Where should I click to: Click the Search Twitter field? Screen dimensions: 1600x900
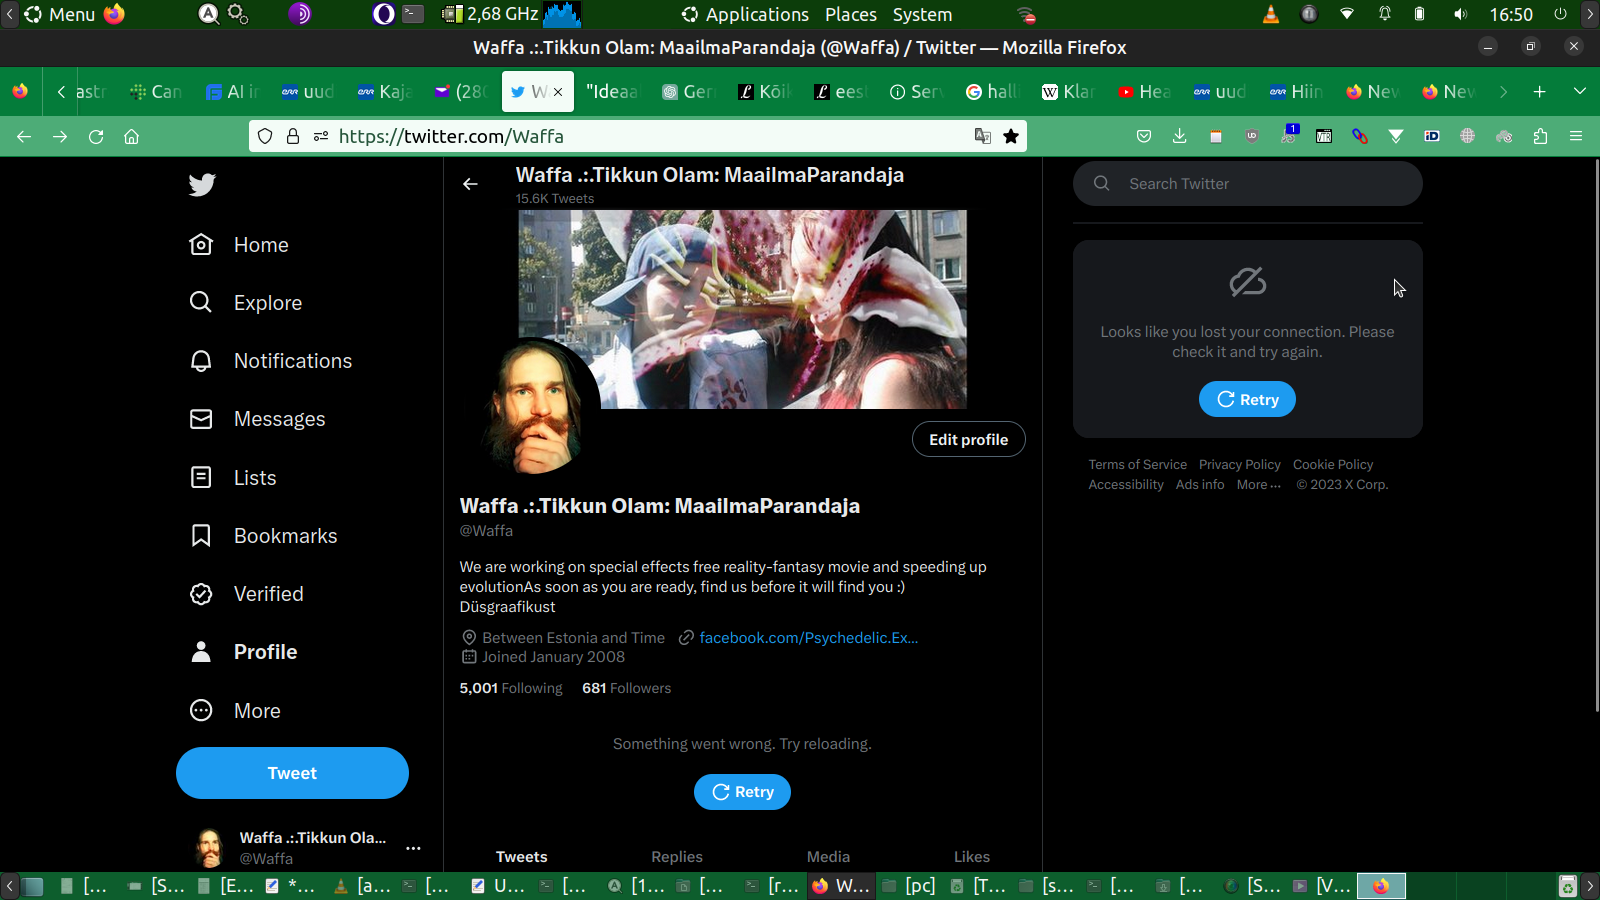[x=1248, y=184]
